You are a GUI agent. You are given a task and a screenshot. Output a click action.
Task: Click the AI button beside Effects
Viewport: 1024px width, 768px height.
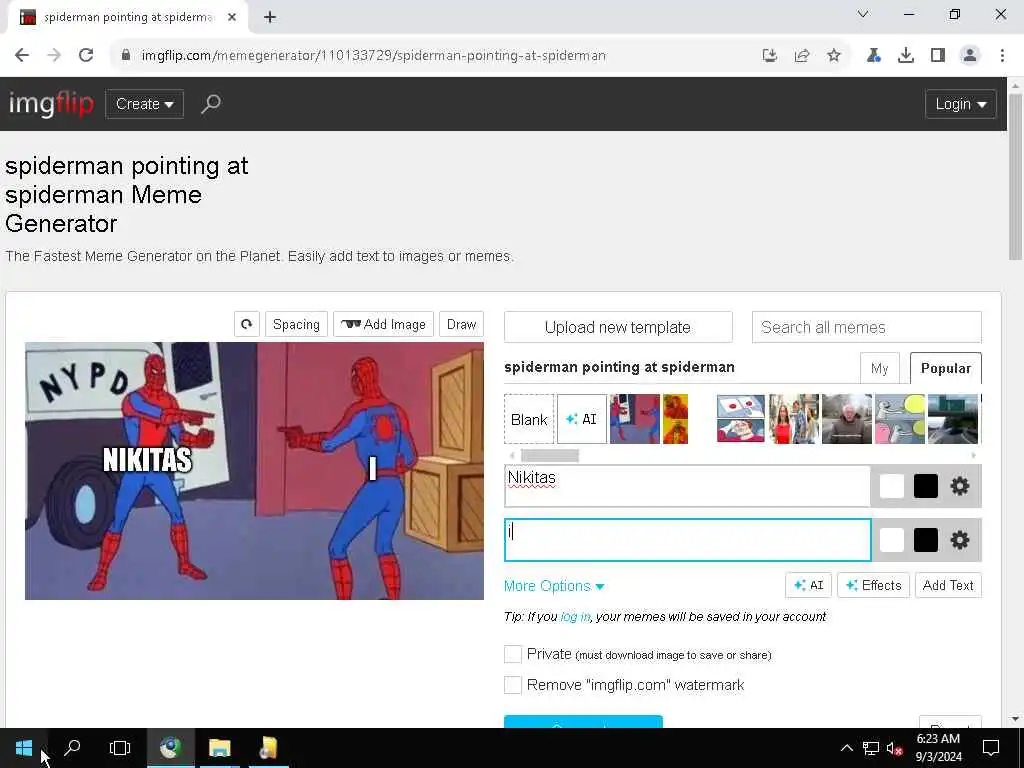(x=808, y=585)
